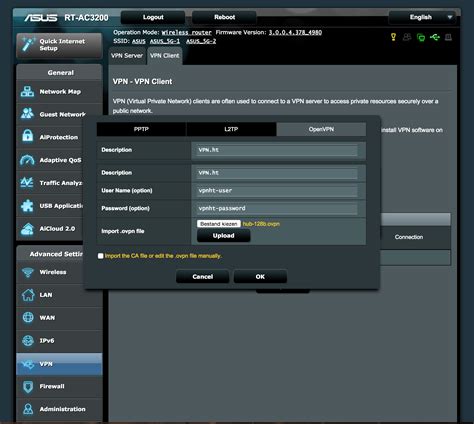Click the green network clients status icon
Screen dimensions: 474x424
(x=421, y=37)
